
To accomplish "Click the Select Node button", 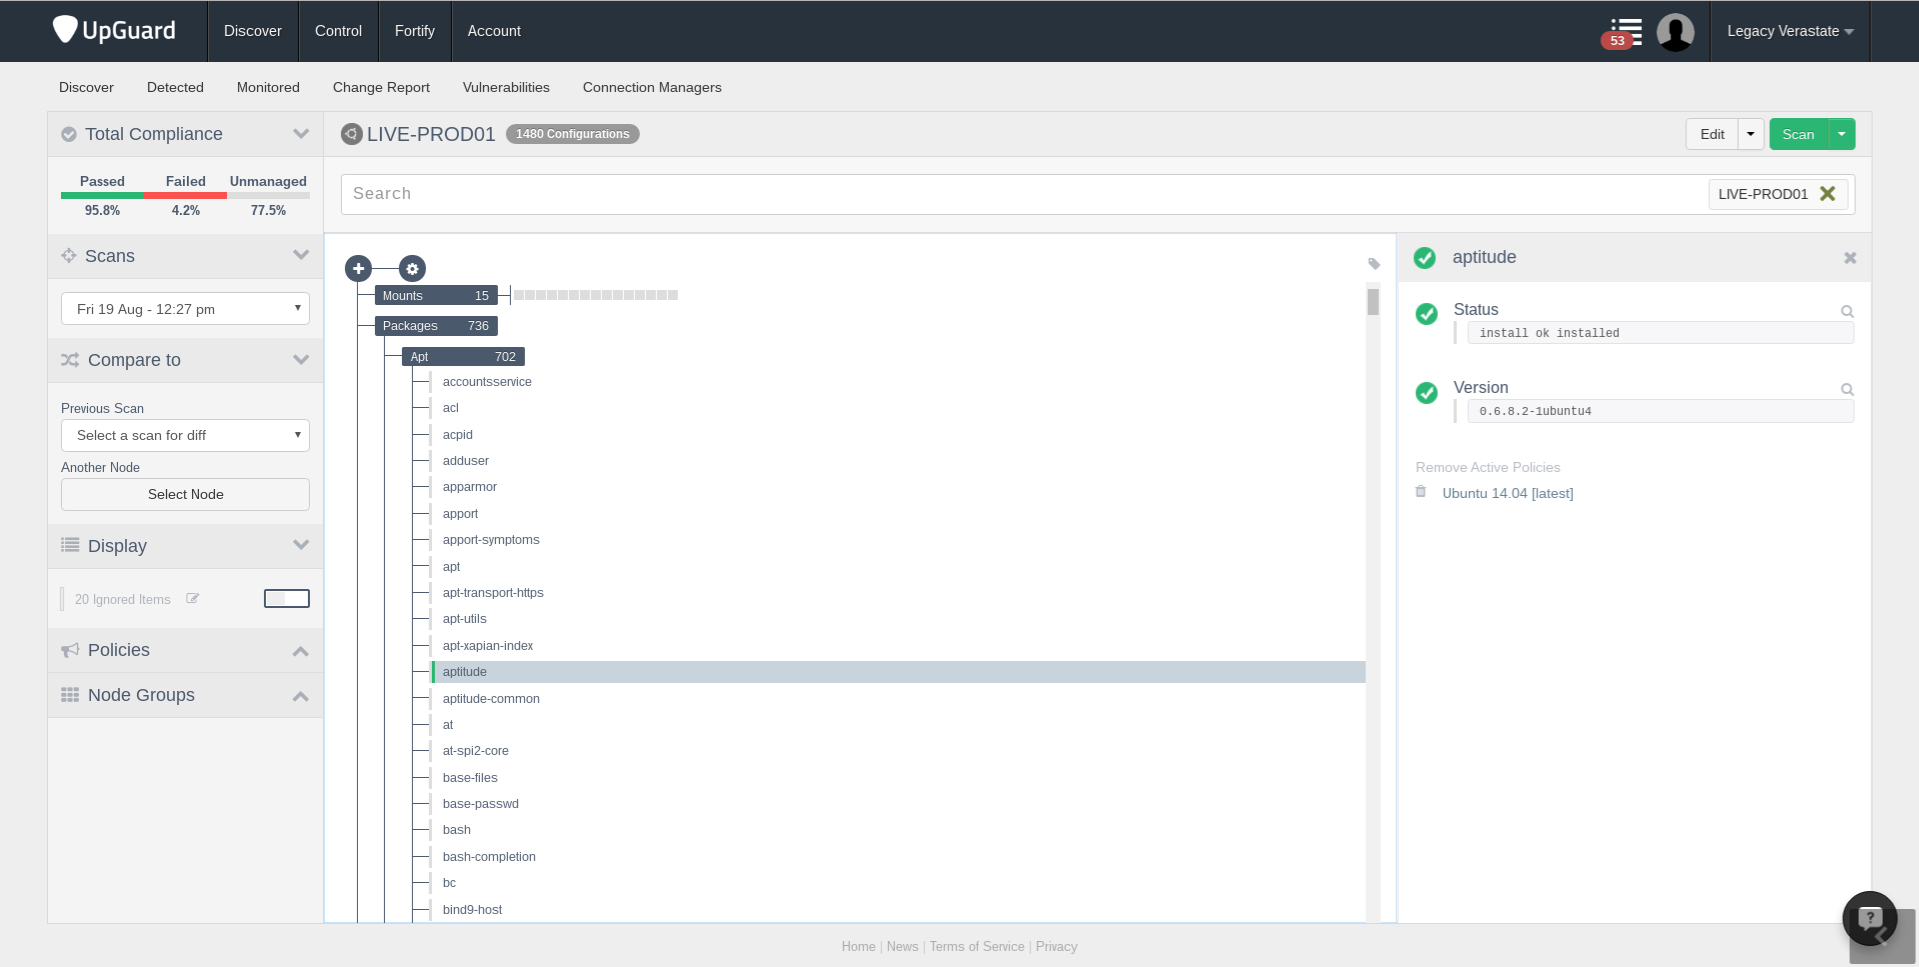I will (x=185, y=494).
